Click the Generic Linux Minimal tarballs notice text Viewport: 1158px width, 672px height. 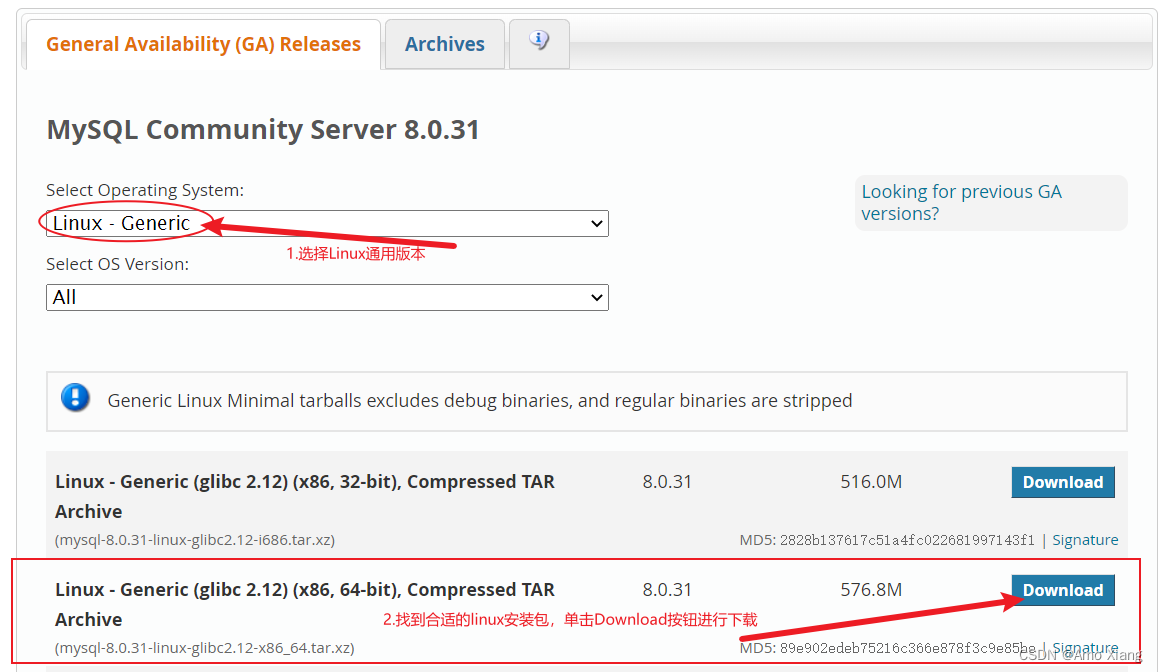pos(480,400)
